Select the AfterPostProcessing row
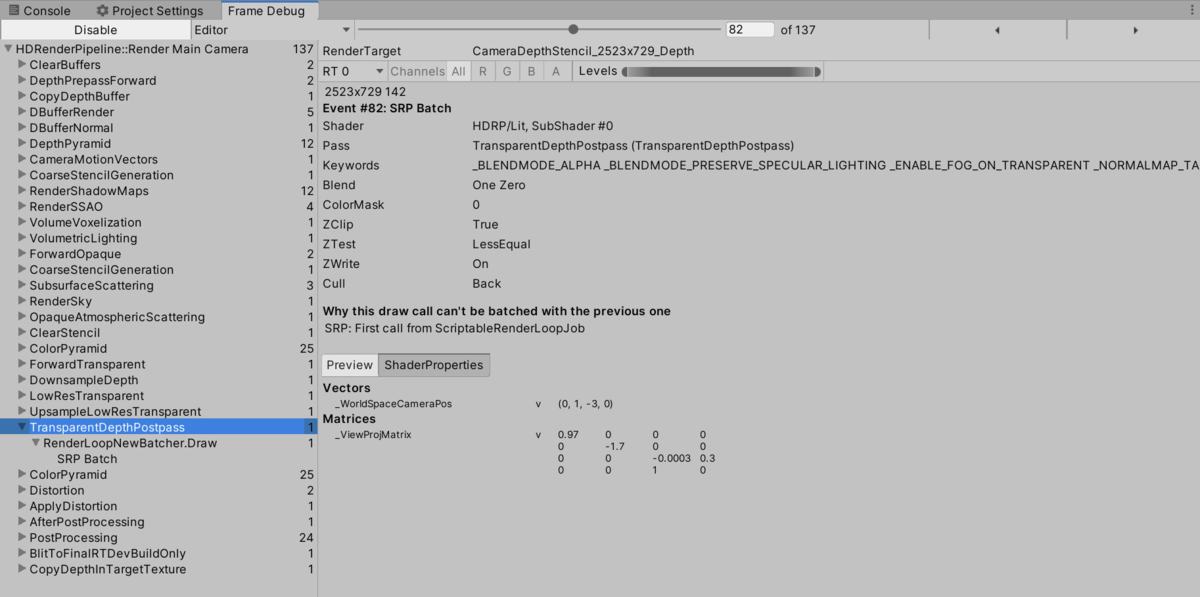This screenshot has height=597, width=1200. [x=159, y=522]
